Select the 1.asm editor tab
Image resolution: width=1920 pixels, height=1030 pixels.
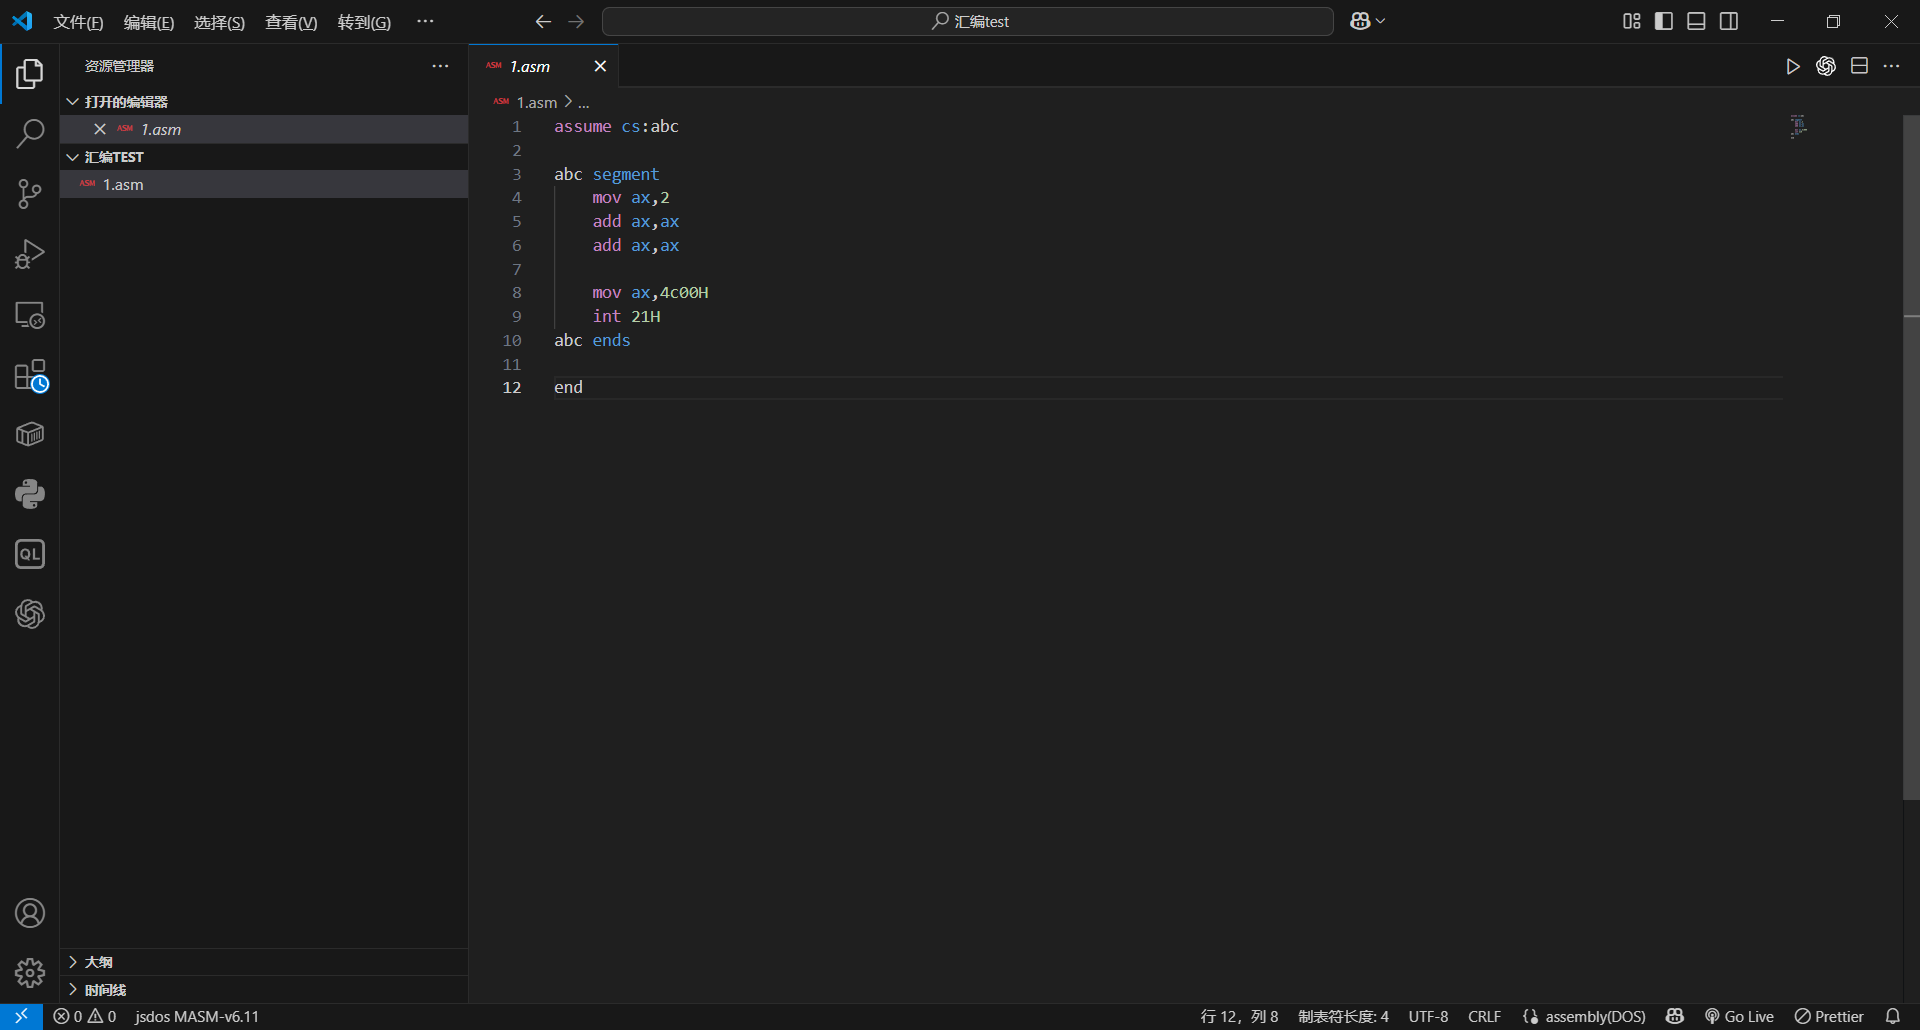pos(530,67)
